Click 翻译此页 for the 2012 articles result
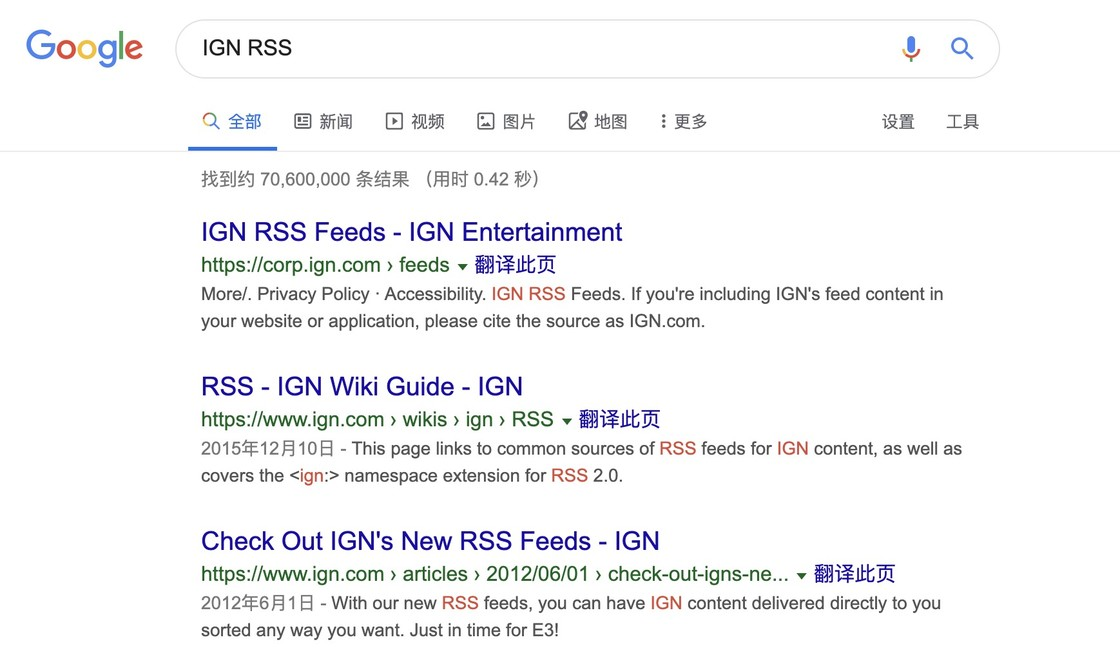Viewport: 1120px width, 662px height. click(854, 573)
